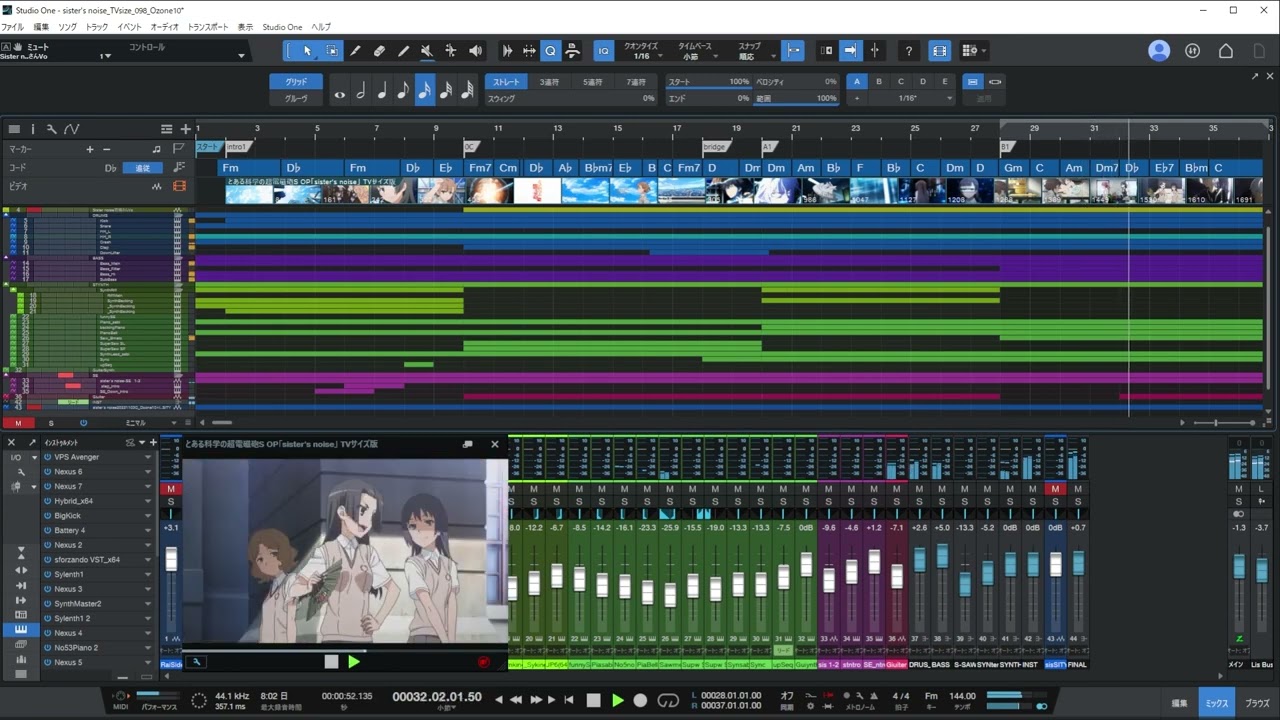Viewport: 1280px width, 720px height.
Task: Select 3連符 triplet quantize type
Action: [550, 82]
